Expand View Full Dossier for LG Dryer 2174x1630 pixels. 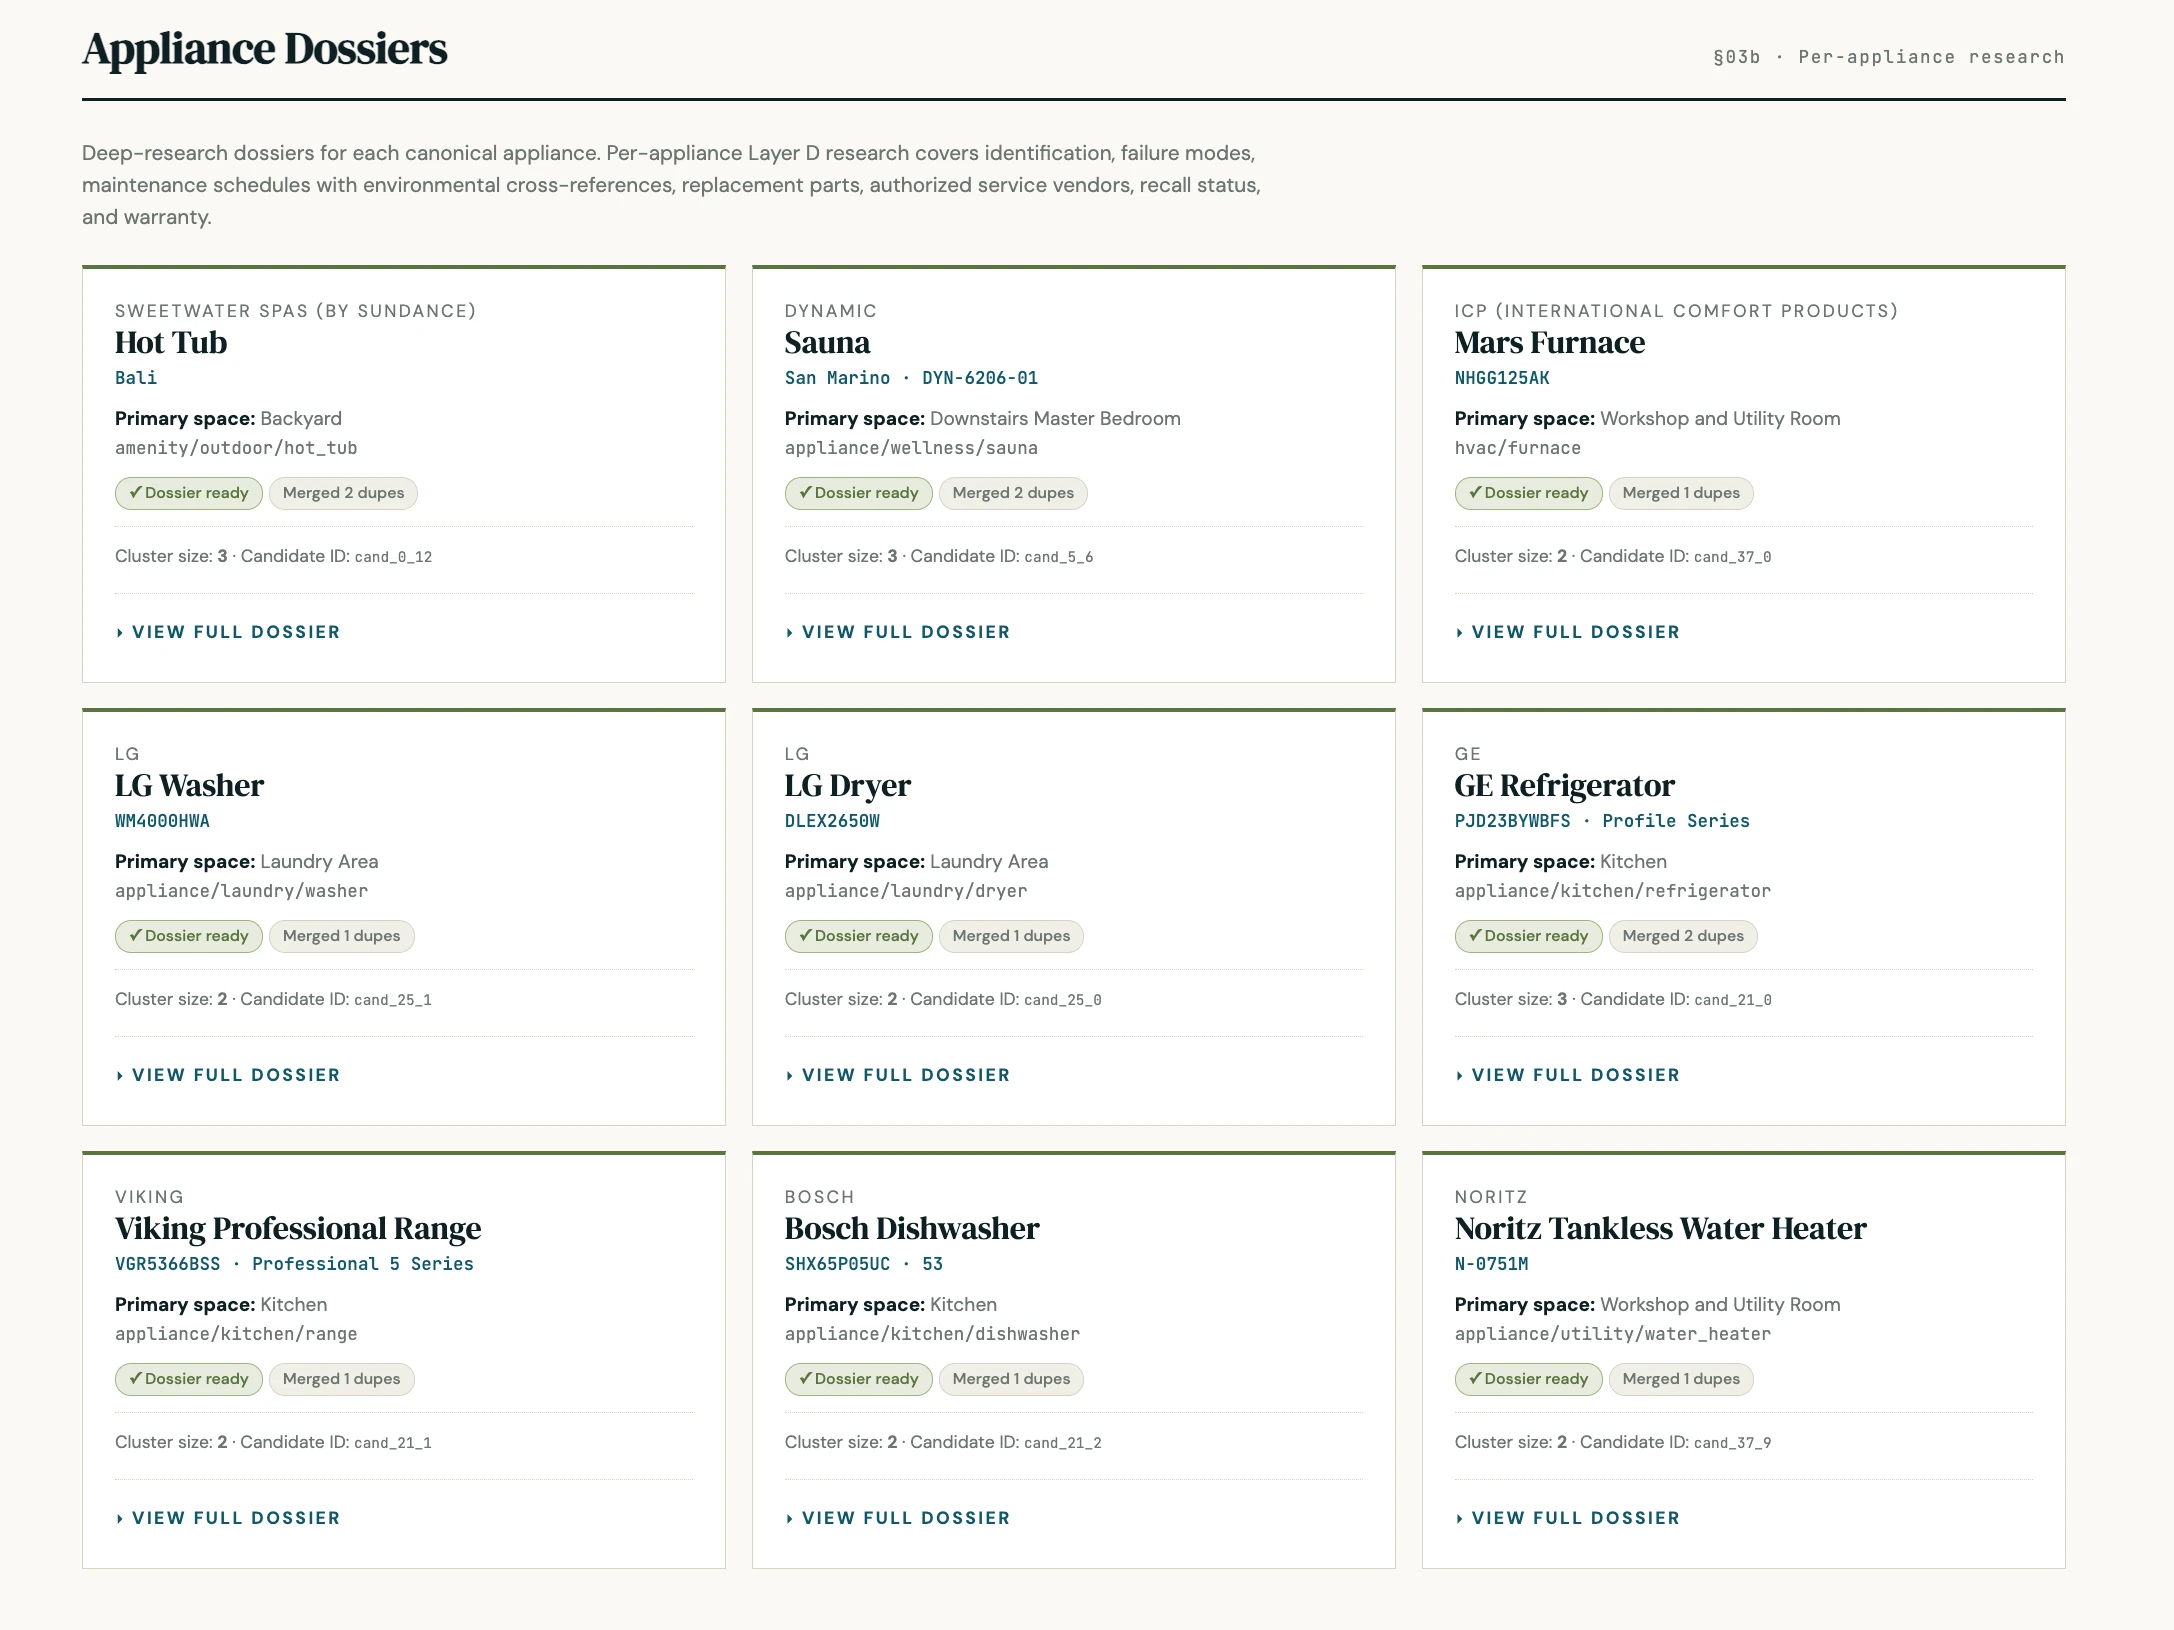click(898, 1075)
